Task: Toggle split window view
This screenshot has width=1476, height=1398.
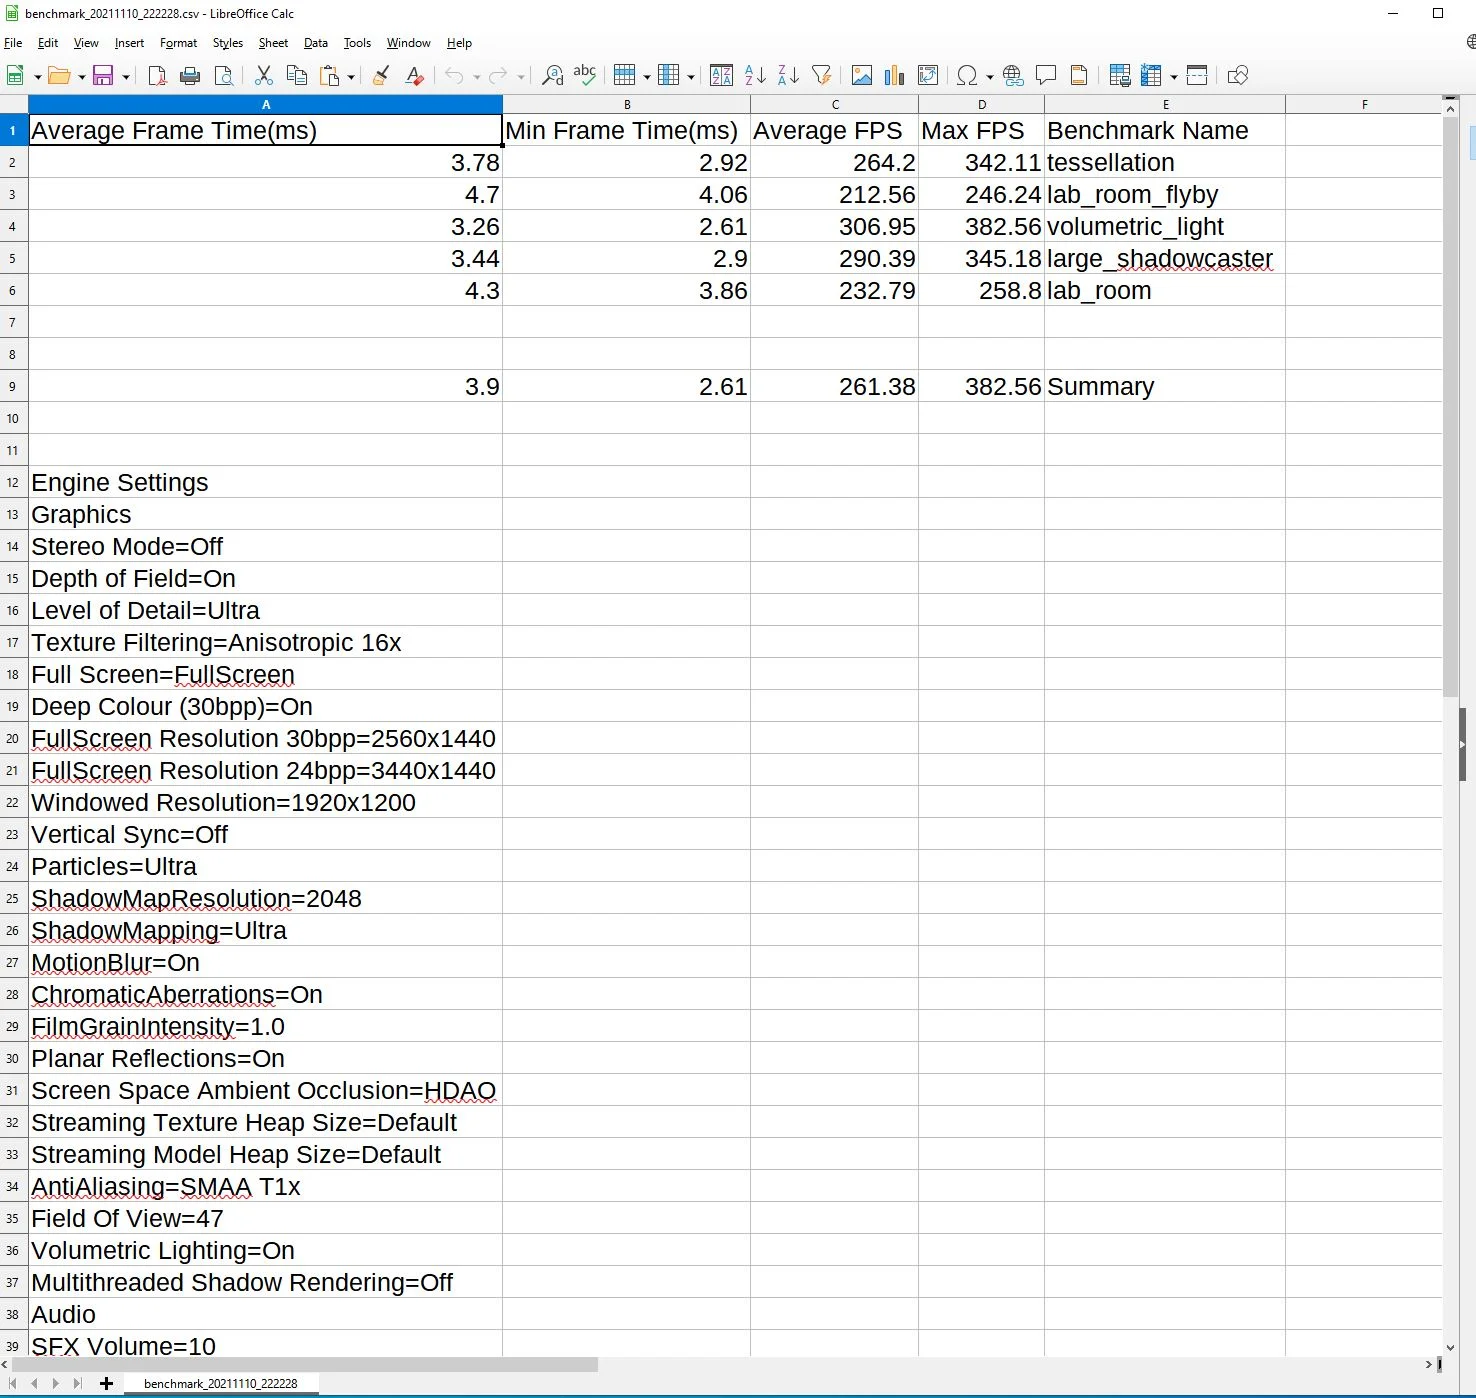Action: pyautogui.click(x=1197, y=76)
